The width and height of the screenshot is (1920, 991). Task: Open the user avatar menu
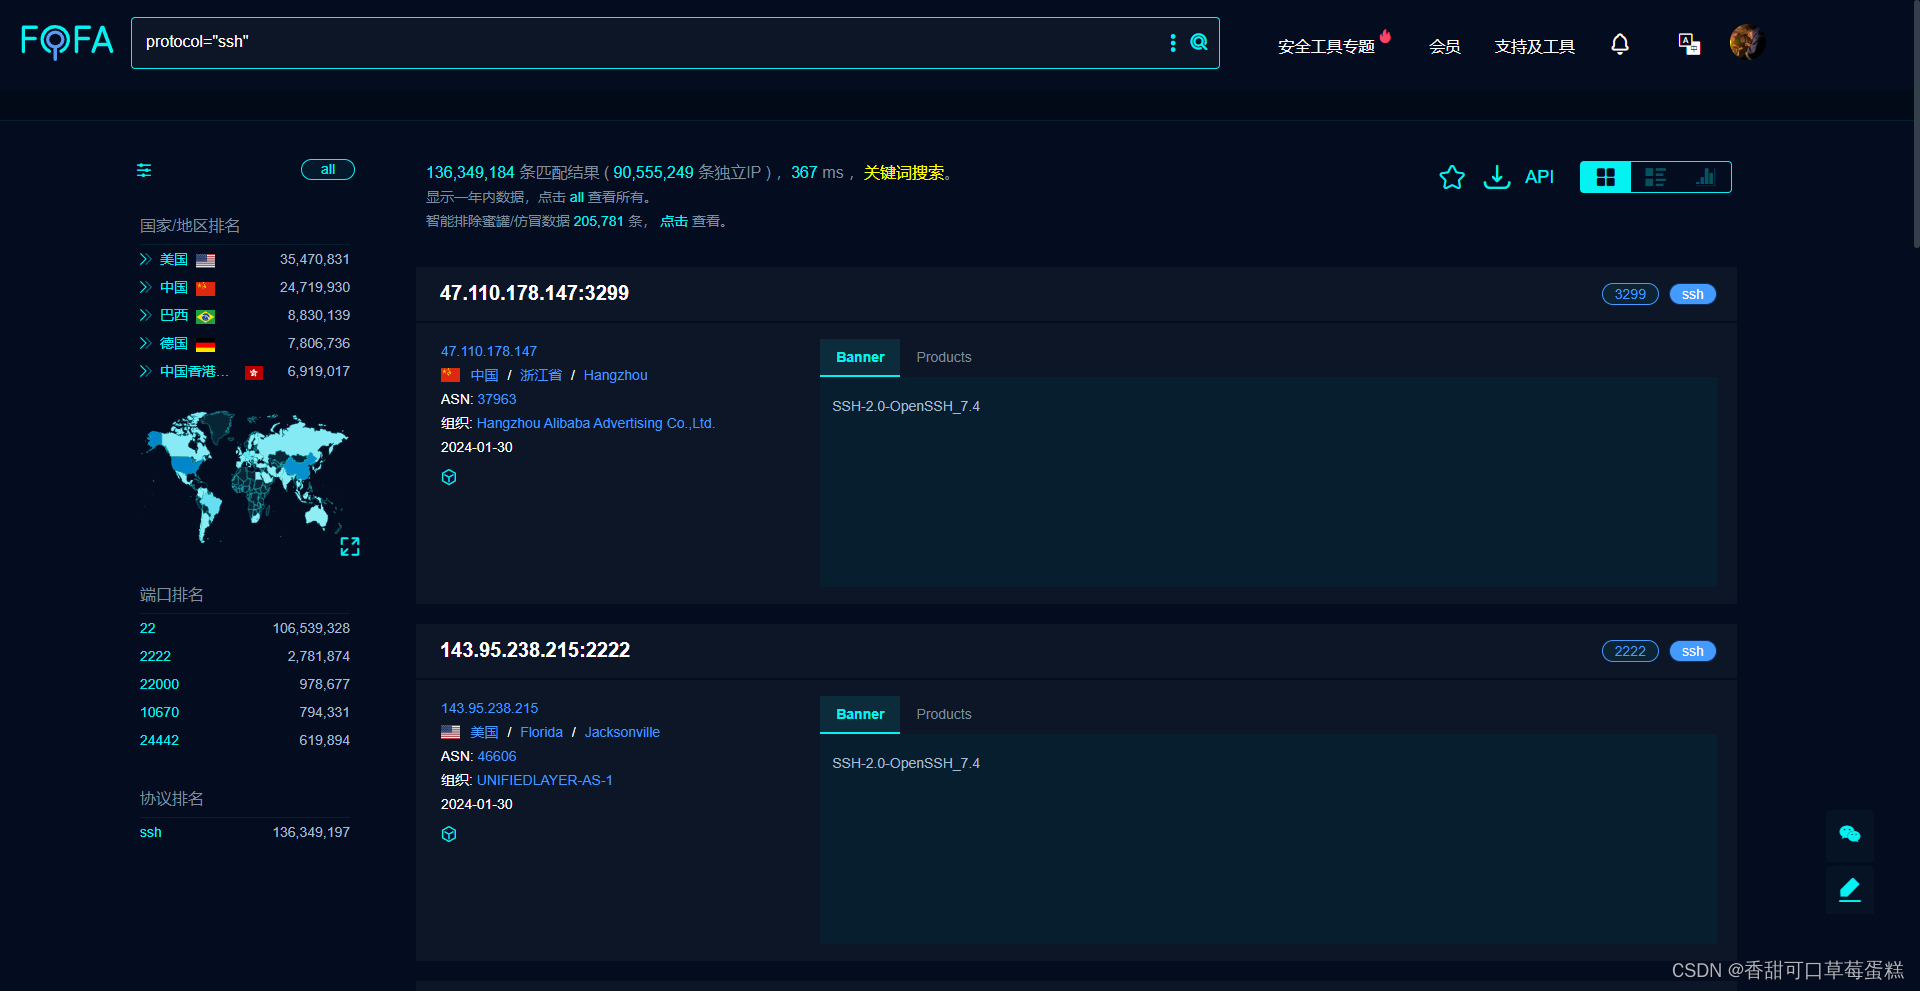1747,42
